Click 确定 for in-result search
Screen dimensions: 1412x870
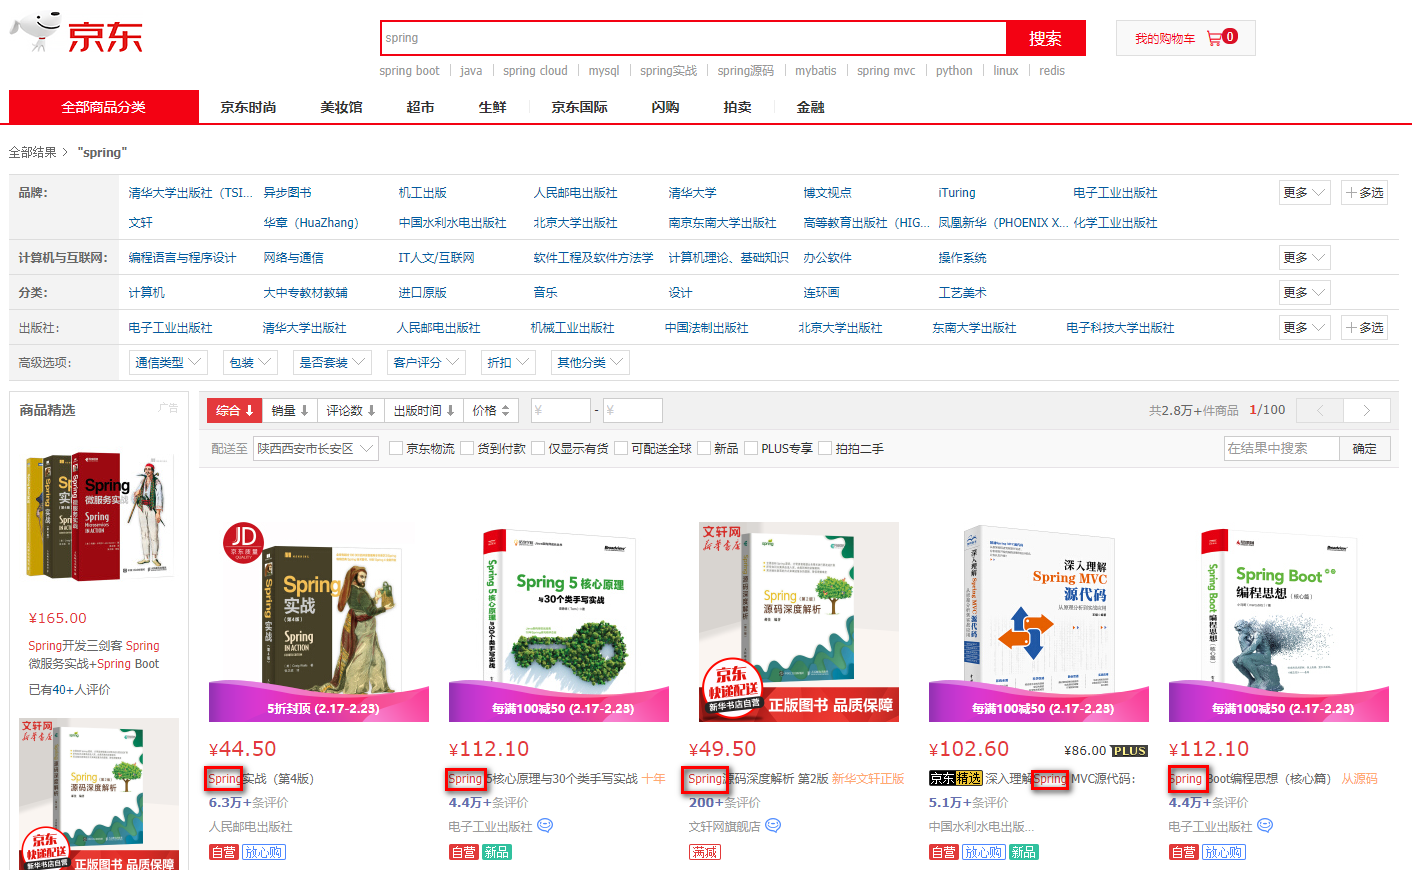coord(1364,448)
